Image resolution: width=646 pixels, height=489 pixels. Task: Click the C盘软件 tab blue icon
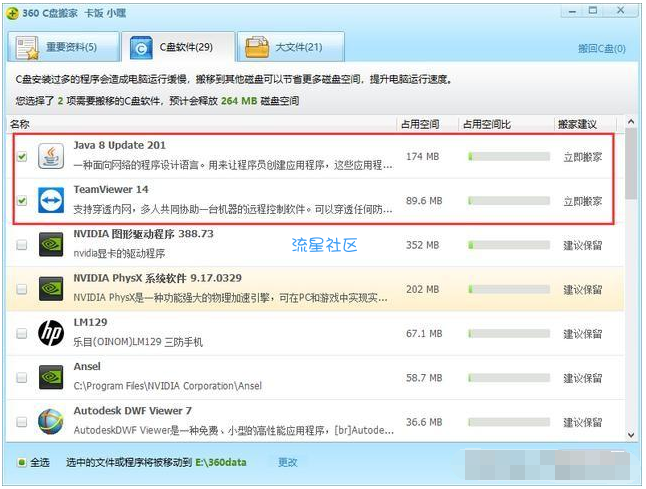click(141, 48)
